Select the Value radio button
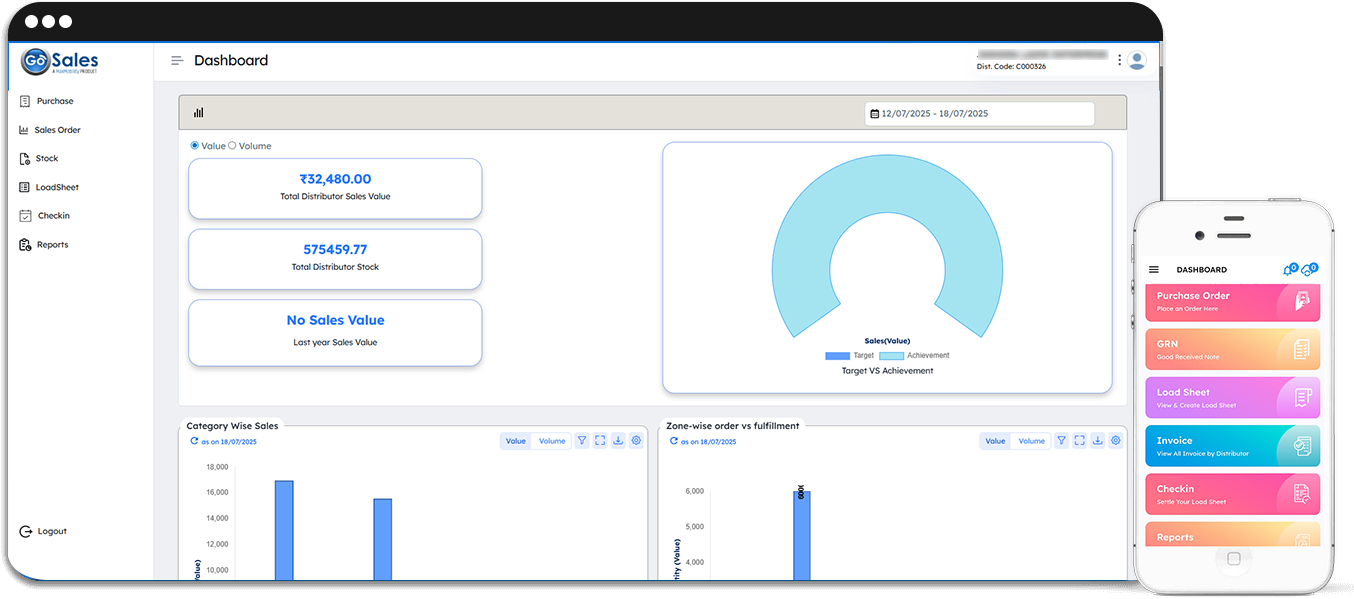The height and width of the screenshot is (599, 1354). (195, 146)
